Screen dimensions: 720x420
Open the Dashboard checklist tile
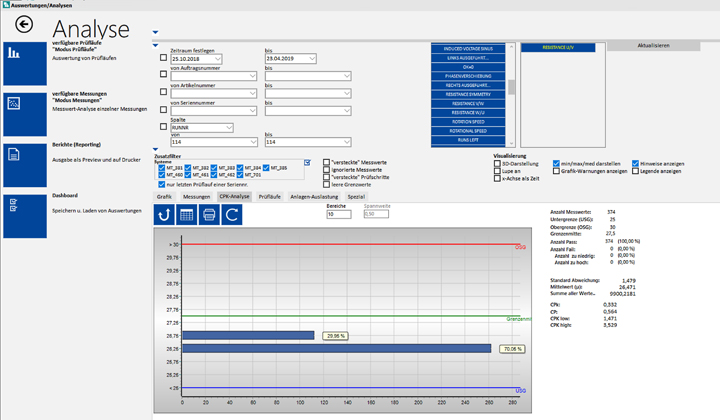pyautogui.click(x=25, y=216)
